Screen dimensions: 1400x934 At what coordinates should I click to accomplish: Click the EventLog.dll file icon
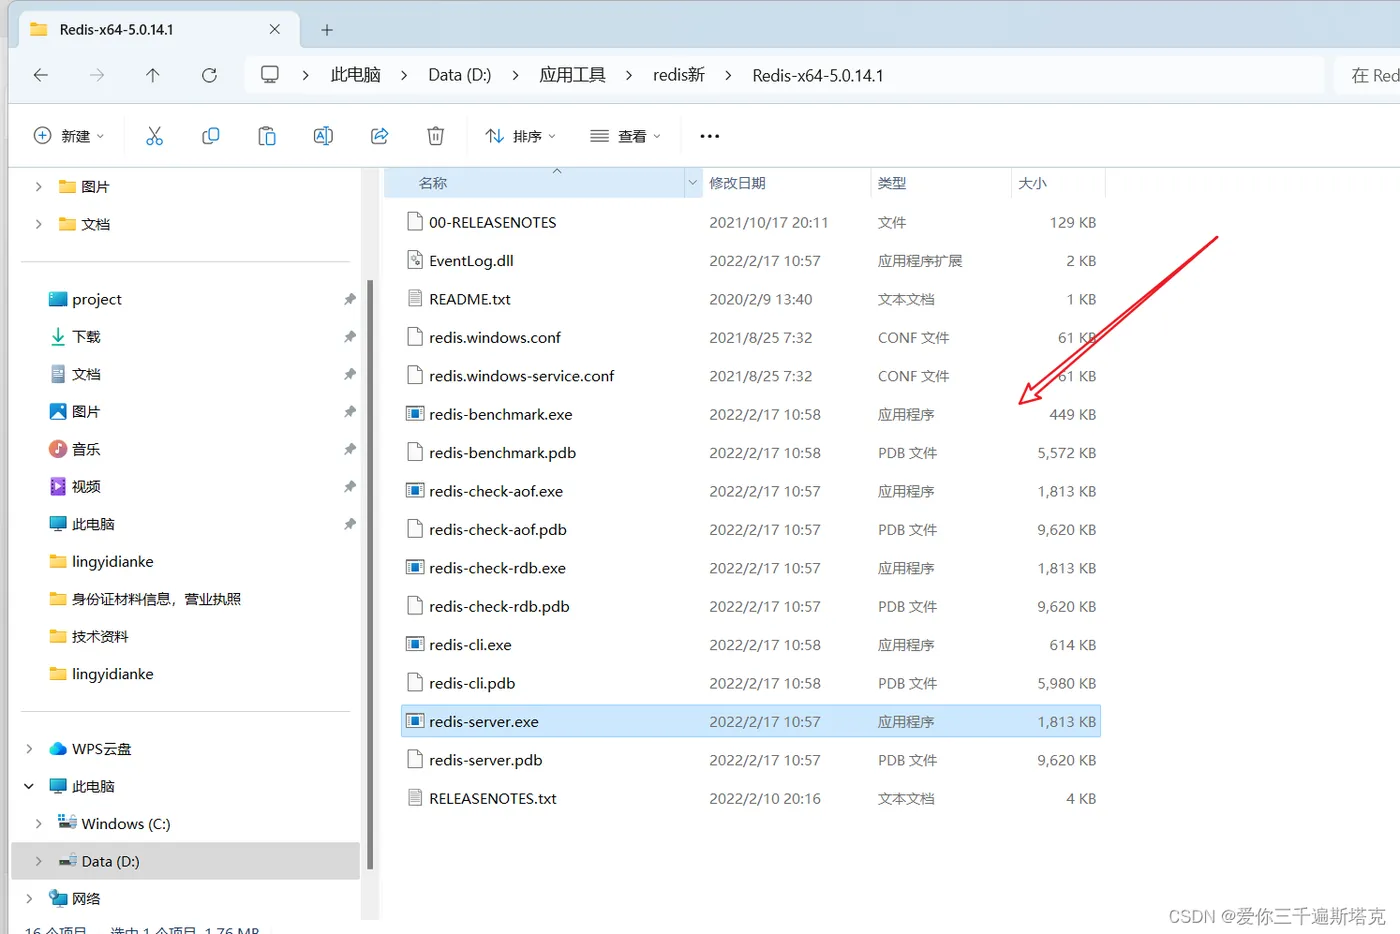pos(415,260)
